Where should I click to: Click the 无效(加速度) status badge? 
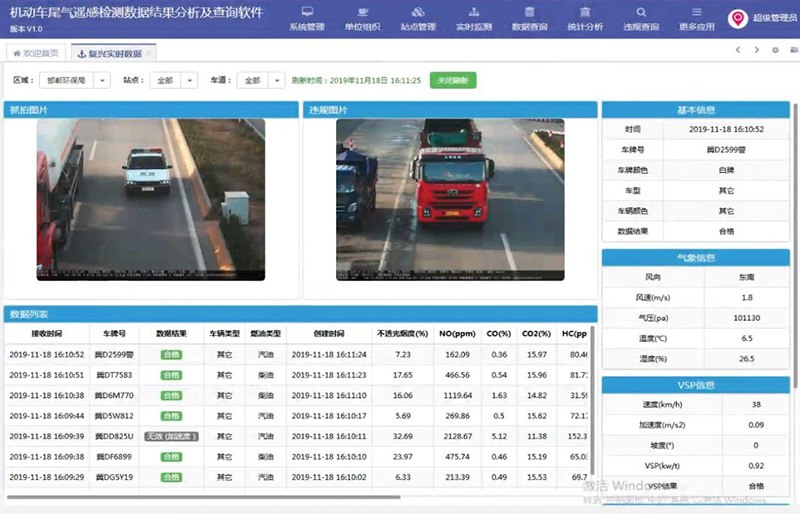pos(171,436)
